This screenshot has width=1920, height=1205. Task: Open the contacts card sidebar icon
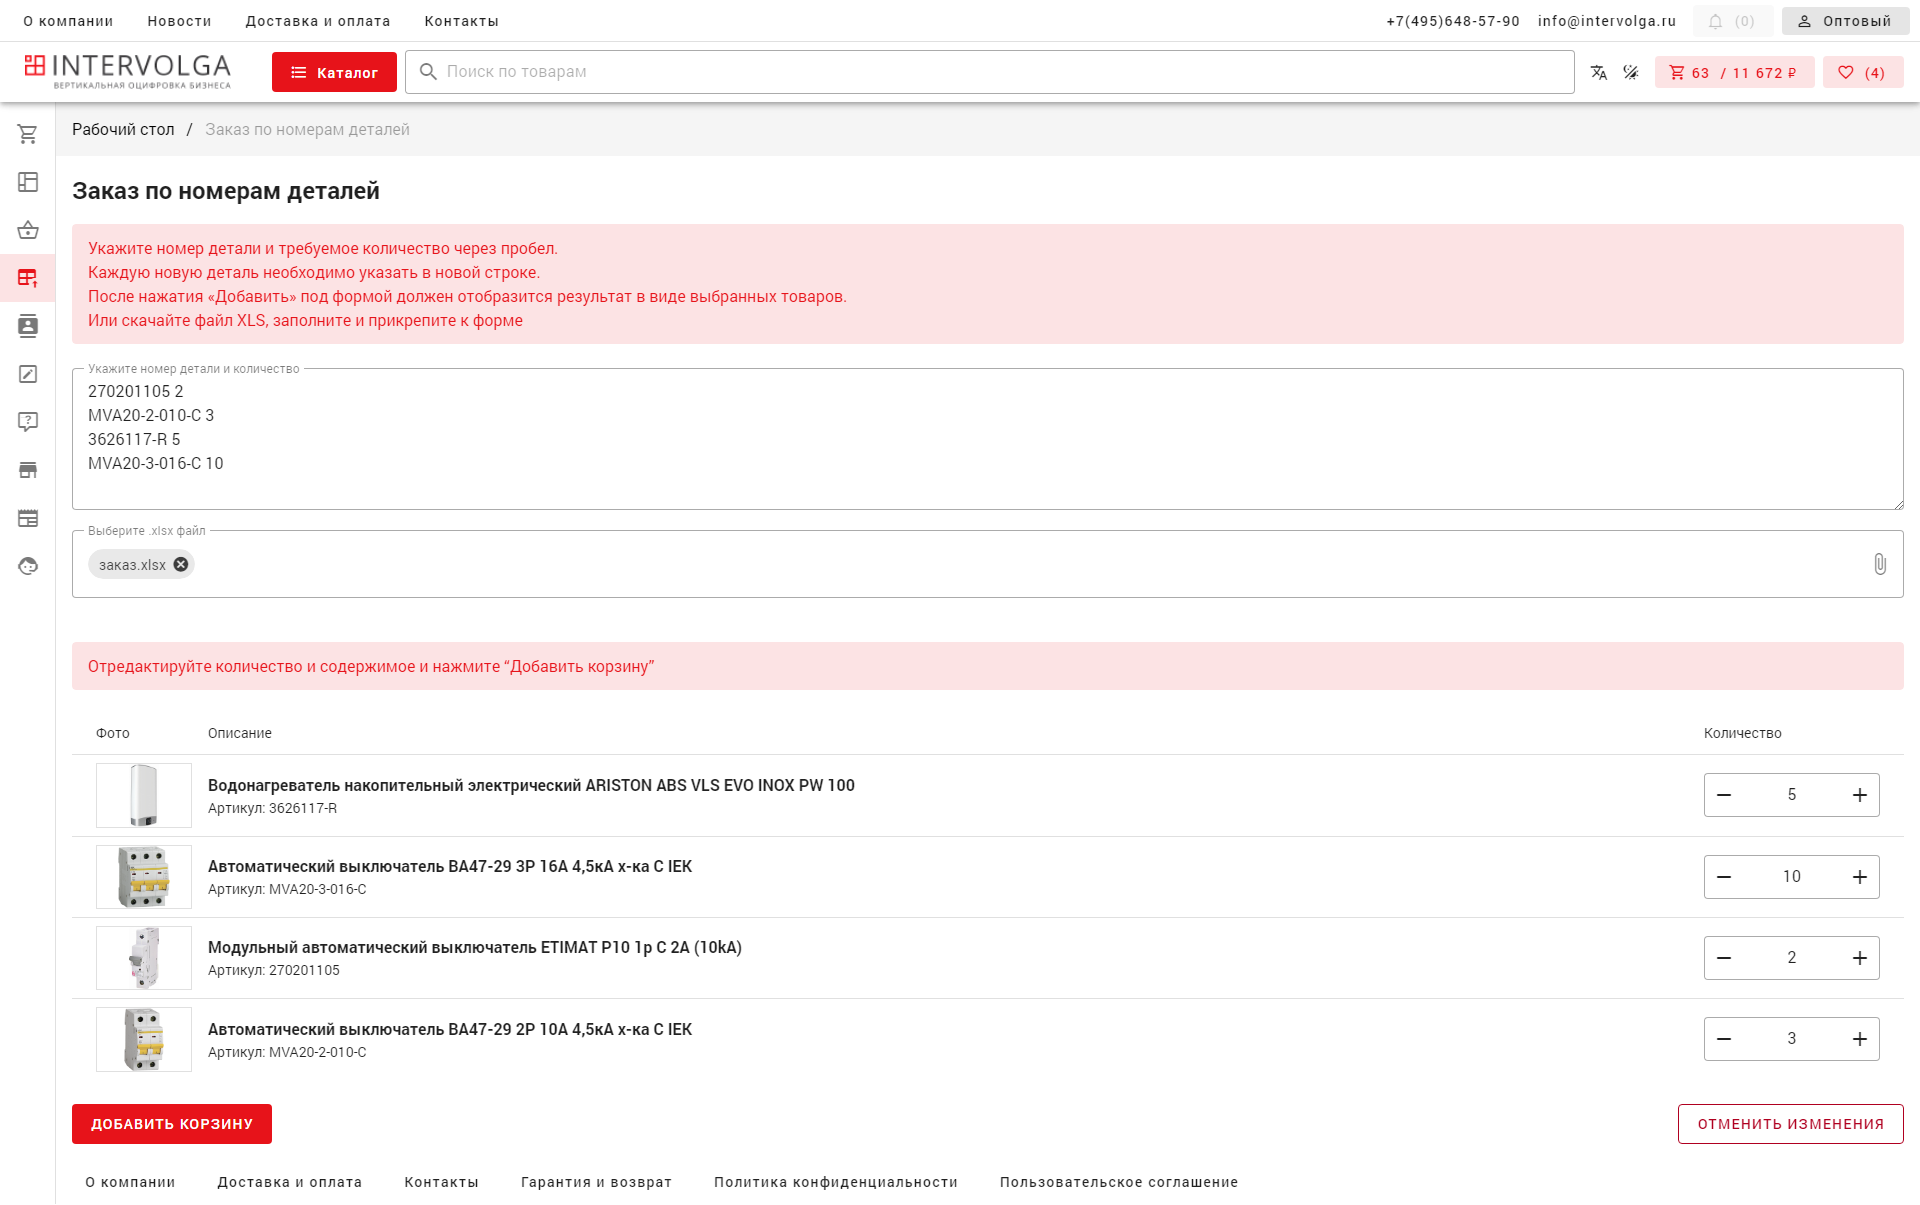click(28, 326)
